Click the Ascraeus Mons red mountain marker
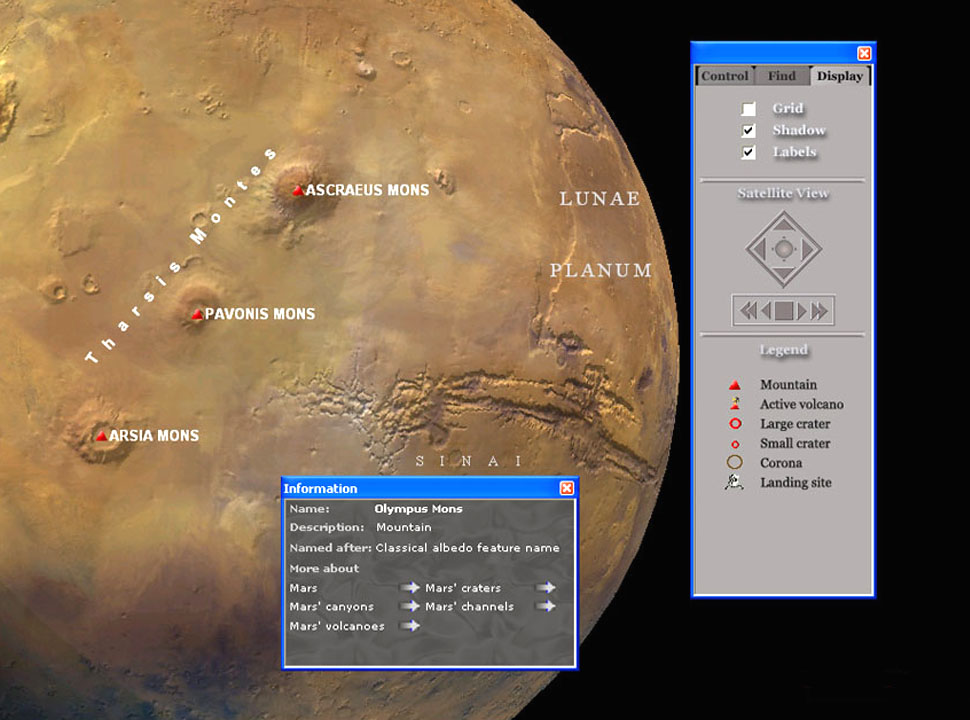The height and width of the screenshot is (720, 970). (298, 191)
